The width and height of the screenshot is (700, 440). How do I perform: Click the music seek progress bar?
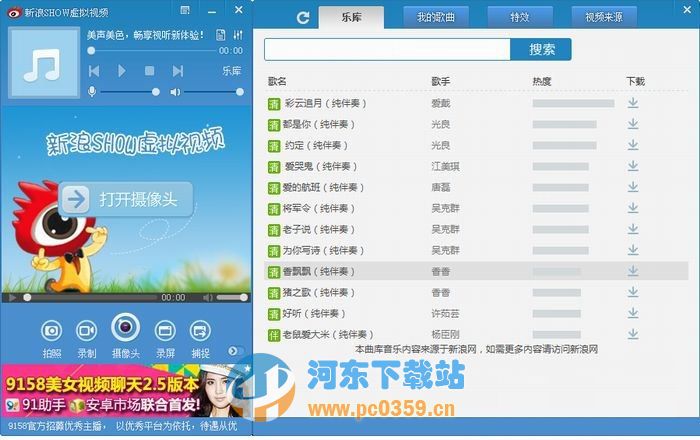(154, 51)
